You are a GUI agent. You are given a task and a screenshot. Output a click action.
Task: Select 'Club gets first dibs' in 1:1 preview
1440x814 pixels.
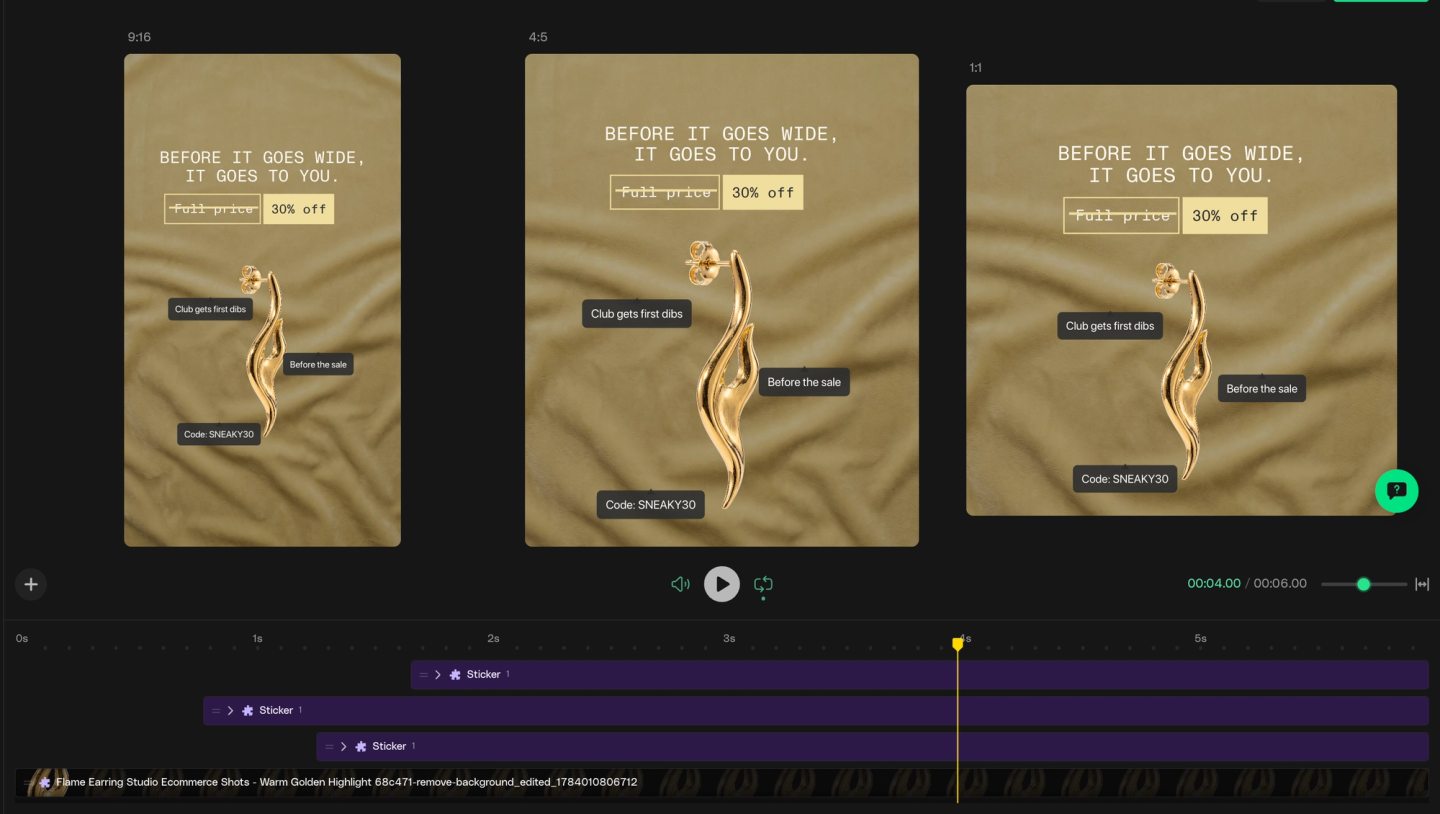(1110, 326)
